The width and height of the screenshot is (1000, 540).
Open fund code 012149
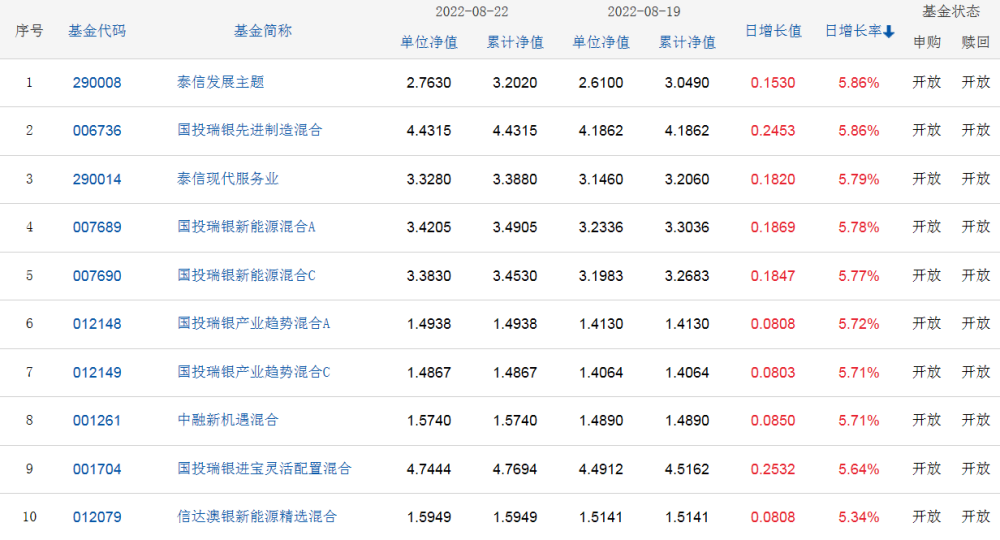[97, 372]
